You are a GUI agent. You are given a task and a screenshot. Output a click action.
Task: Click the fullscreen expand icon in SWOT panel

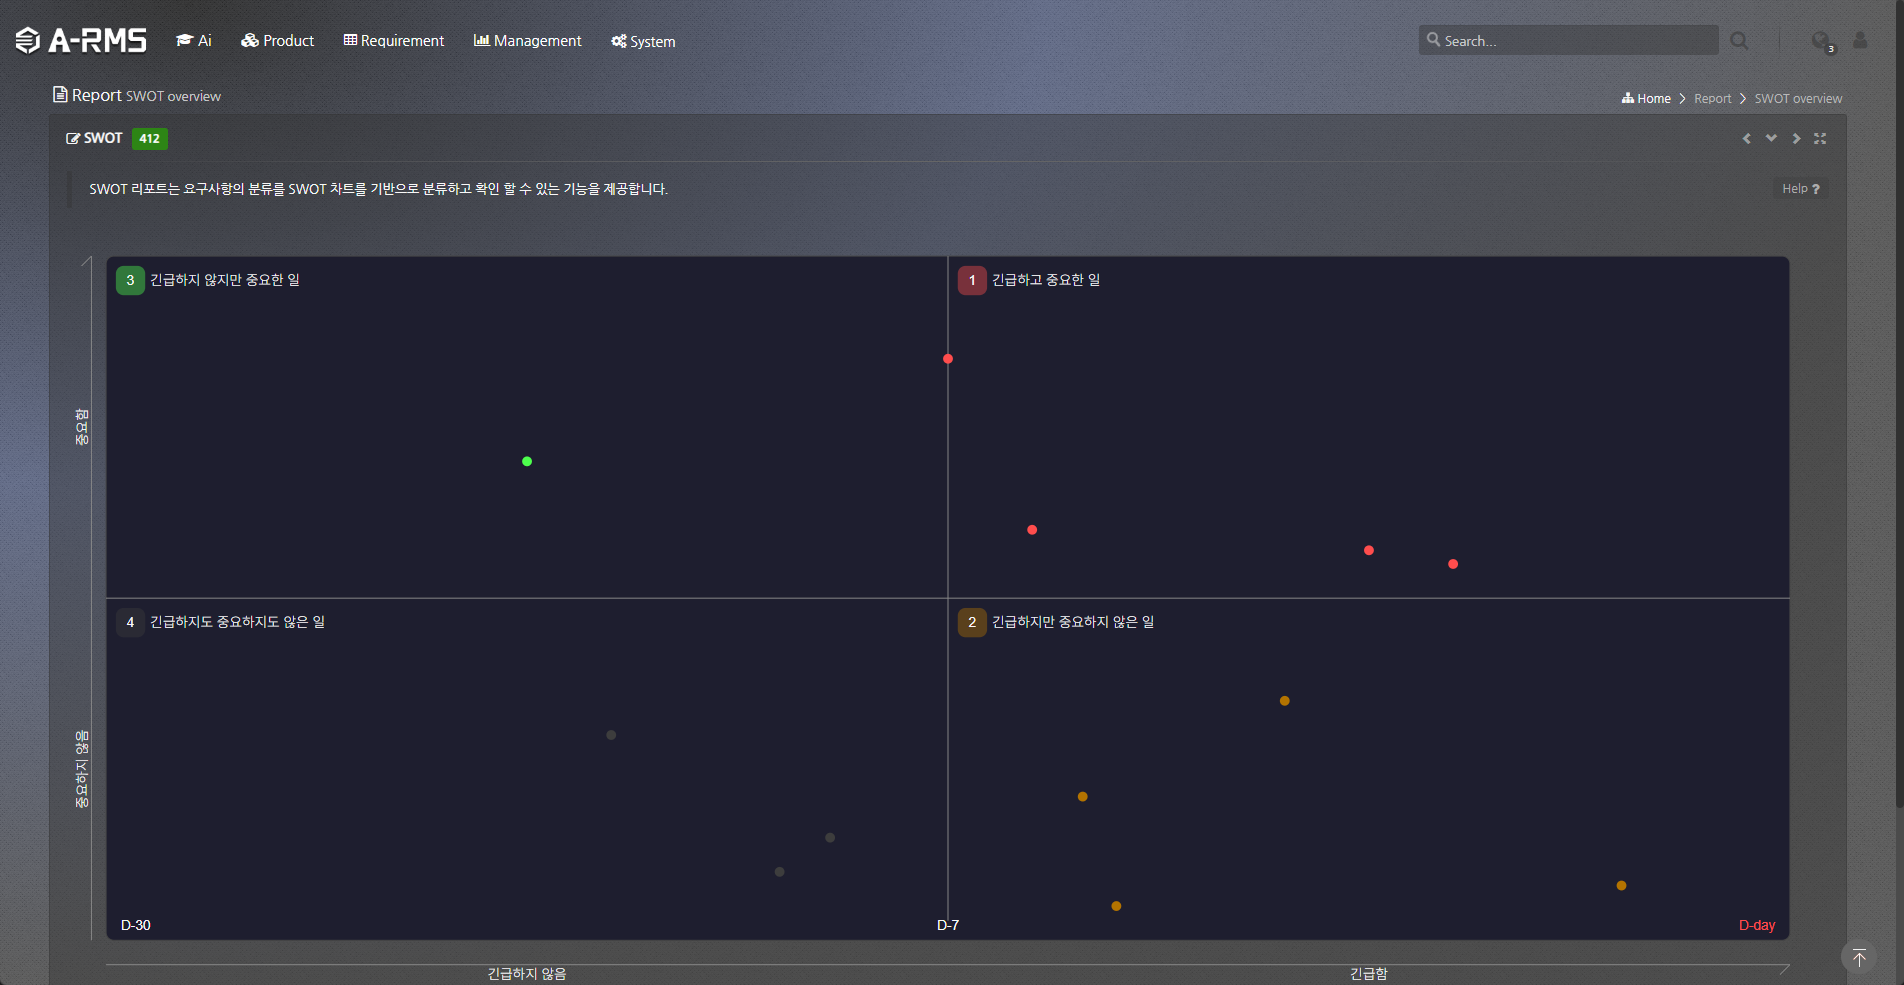click(x=1820, y=139)
